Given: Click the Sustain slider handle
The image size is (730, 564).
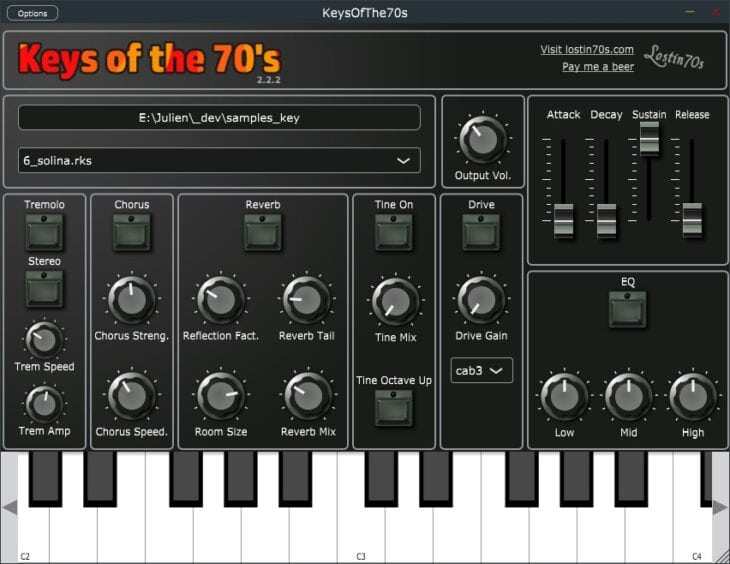Looking at the screenshot, I should (649, 138).
